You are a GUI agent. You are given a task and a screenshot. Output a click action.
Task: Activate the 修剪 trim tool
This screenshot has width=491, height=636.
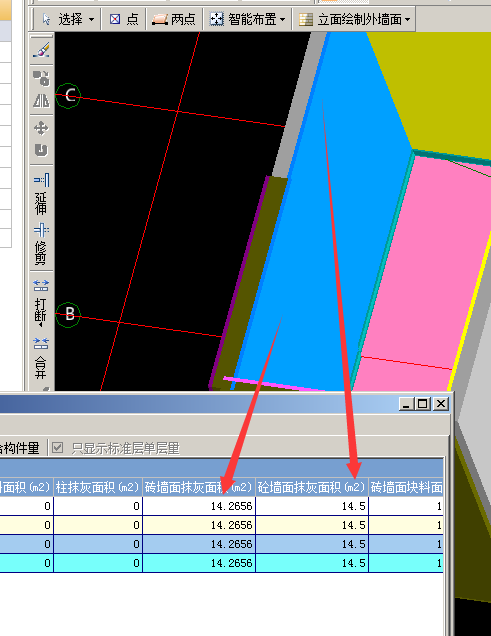41,244
